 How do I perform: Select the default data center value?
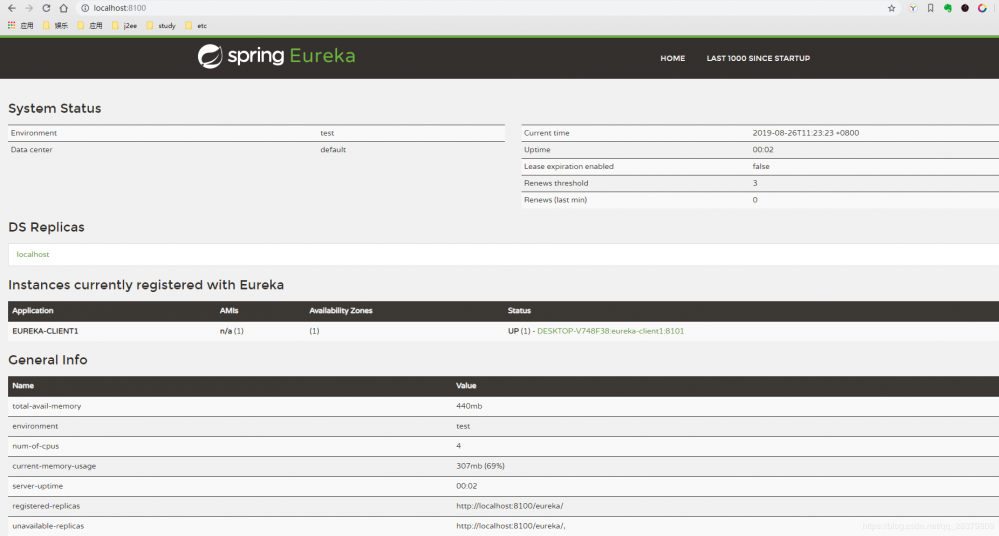[333, 150]
